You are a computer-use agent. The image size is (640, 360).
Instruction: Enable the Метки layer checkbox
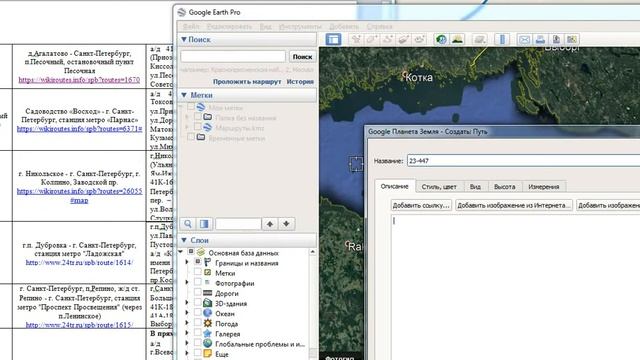pyautogui.click(x=198, y=272)
